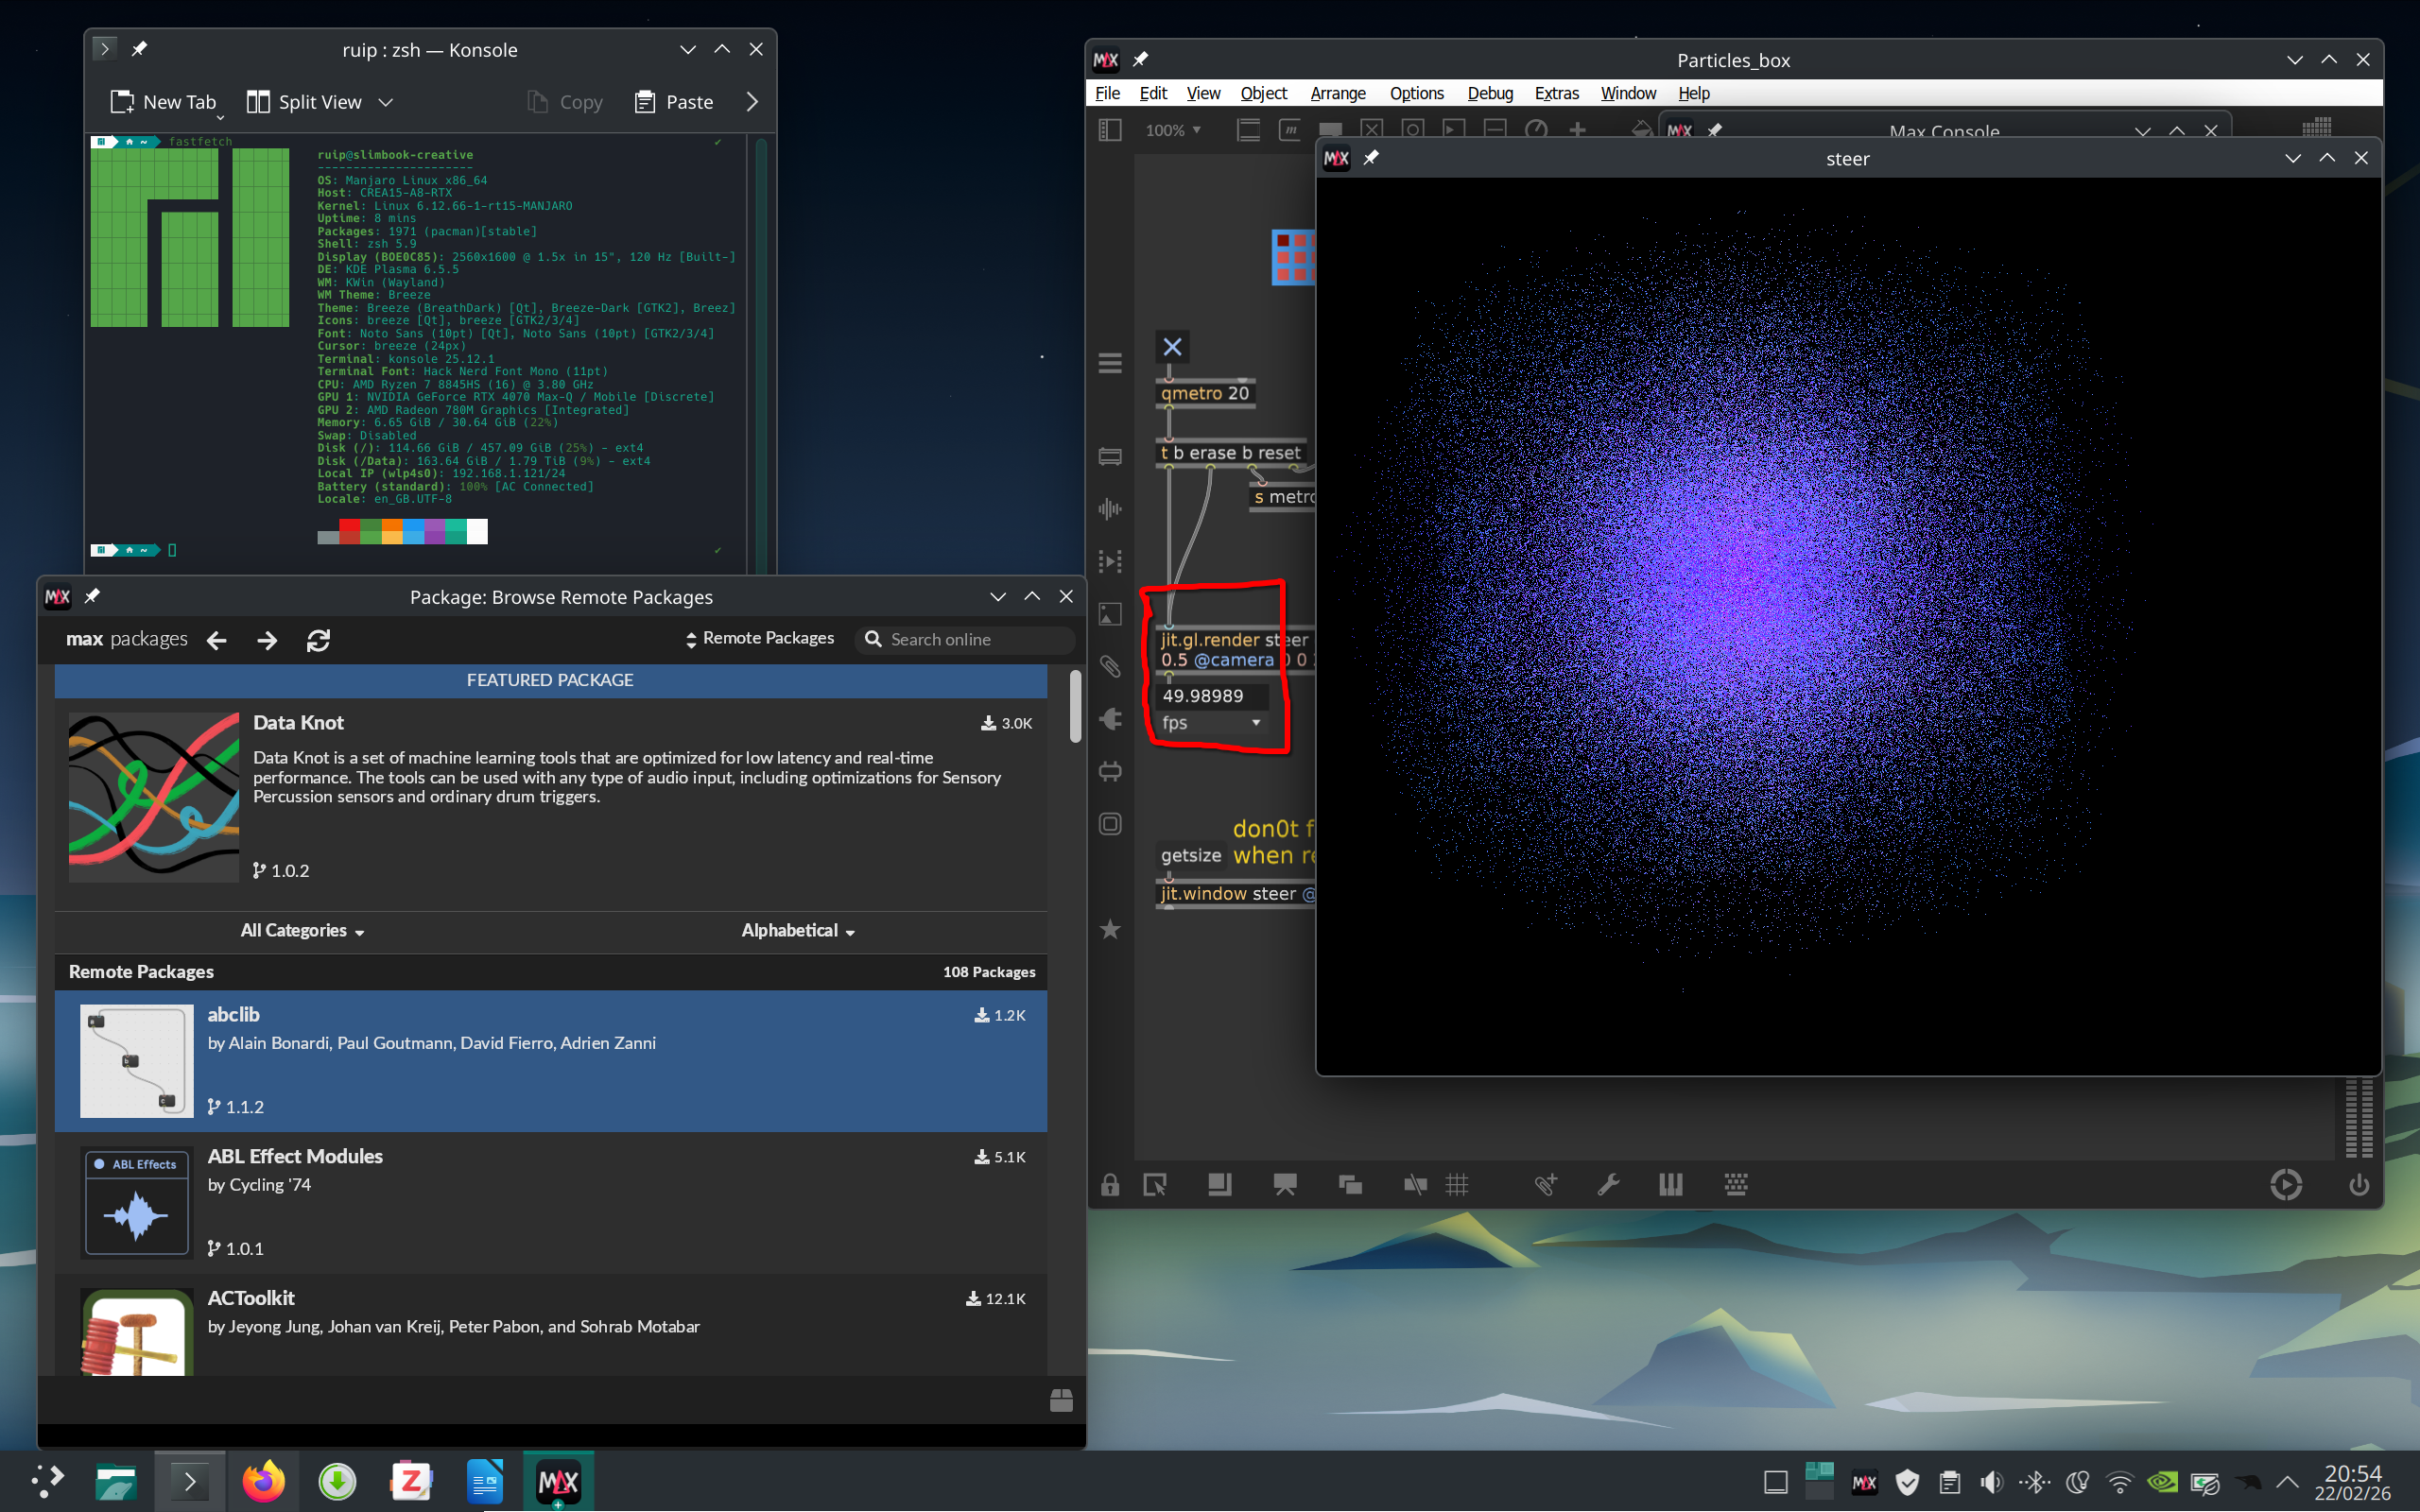
Task: Expand the All Categories filter
Action: (302, 931)
